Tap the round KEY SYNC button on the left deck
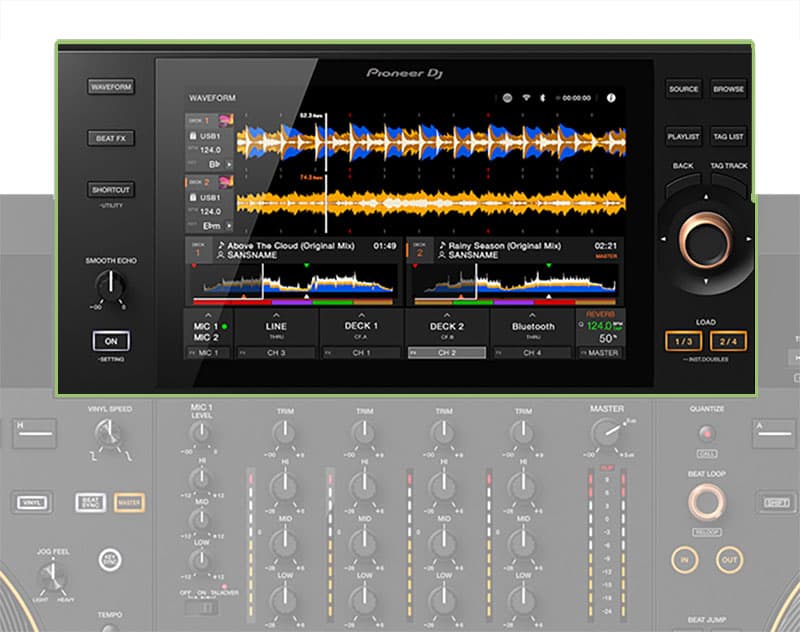800x632 pixels. pos(110,560)
